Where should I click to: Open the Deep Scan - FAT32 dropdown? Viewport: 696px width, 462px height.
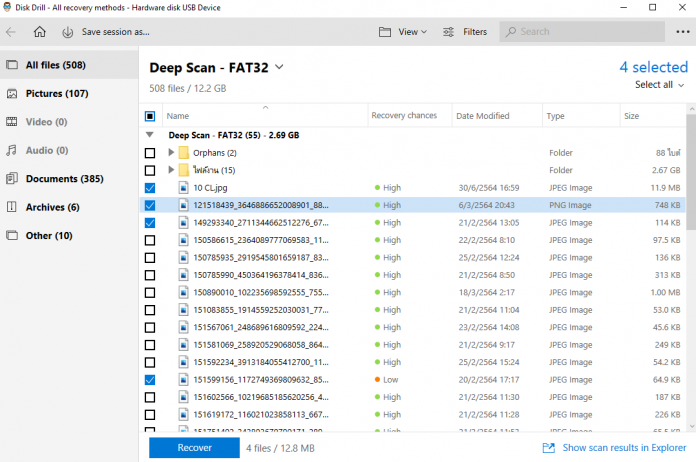279,67
